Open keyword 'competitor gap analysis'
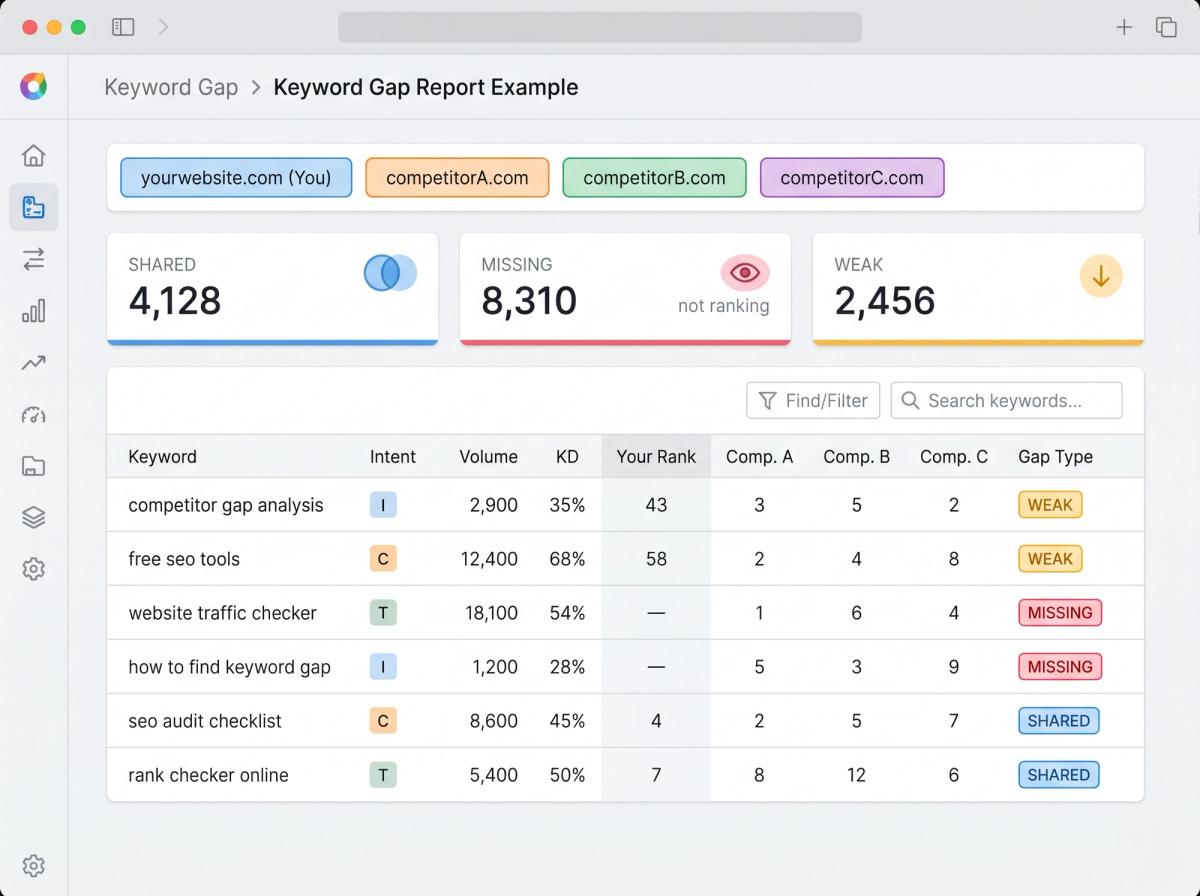 click(x=226, y=505)
